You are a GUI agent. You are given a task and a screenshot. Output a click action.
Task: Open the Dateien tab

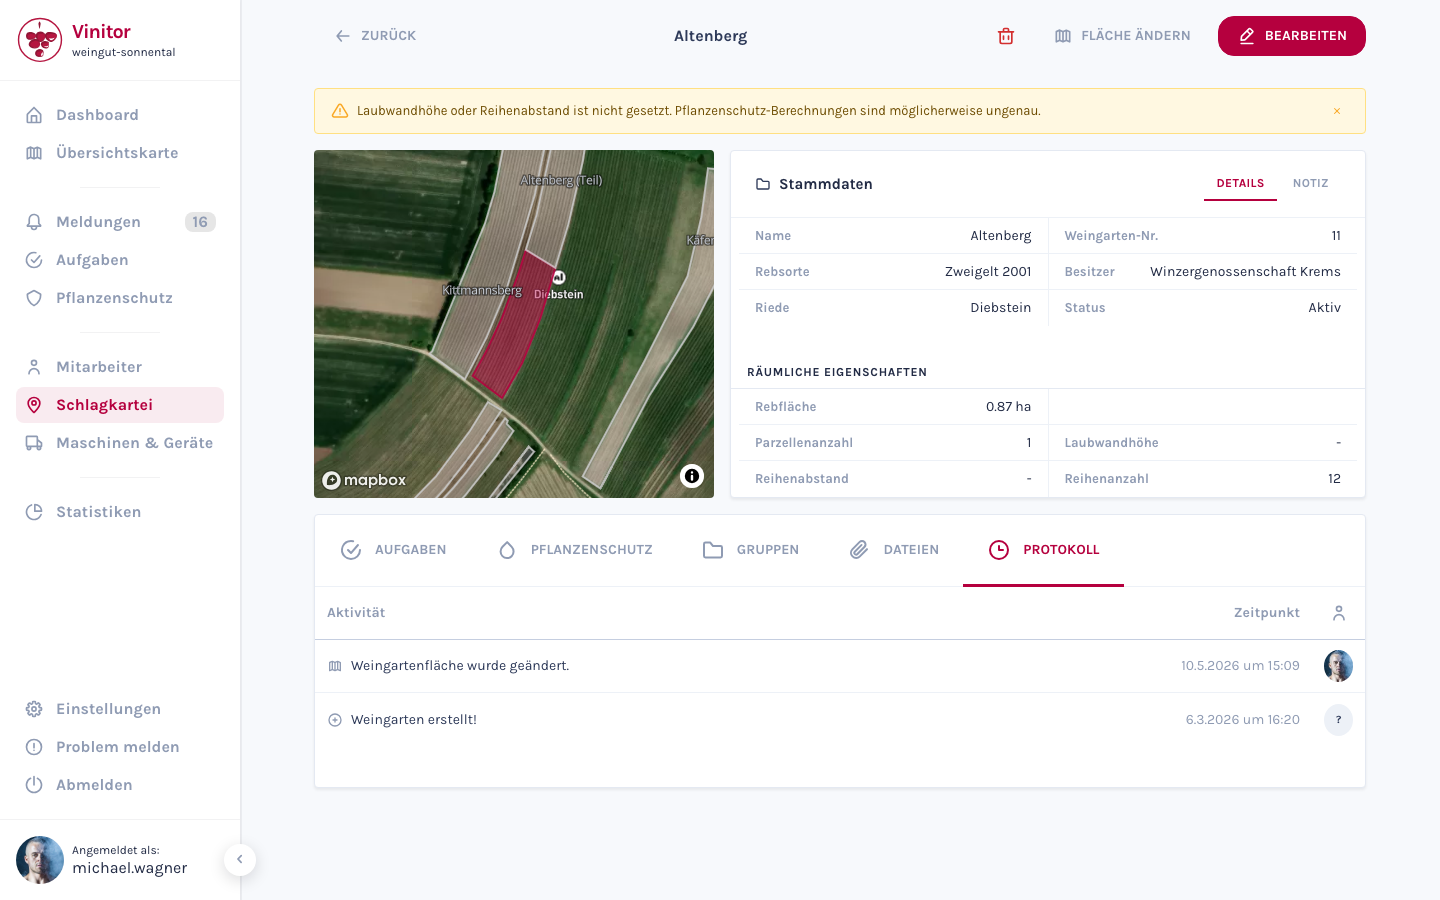click(894, 550)
